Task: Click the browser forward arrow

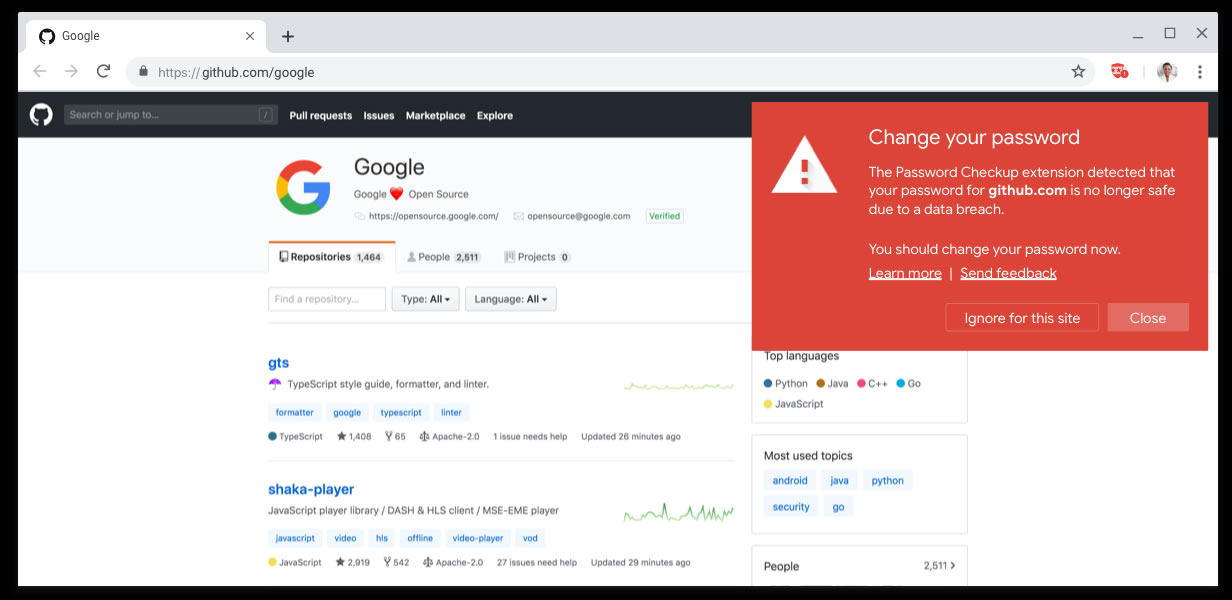Action: click(71, 71)
